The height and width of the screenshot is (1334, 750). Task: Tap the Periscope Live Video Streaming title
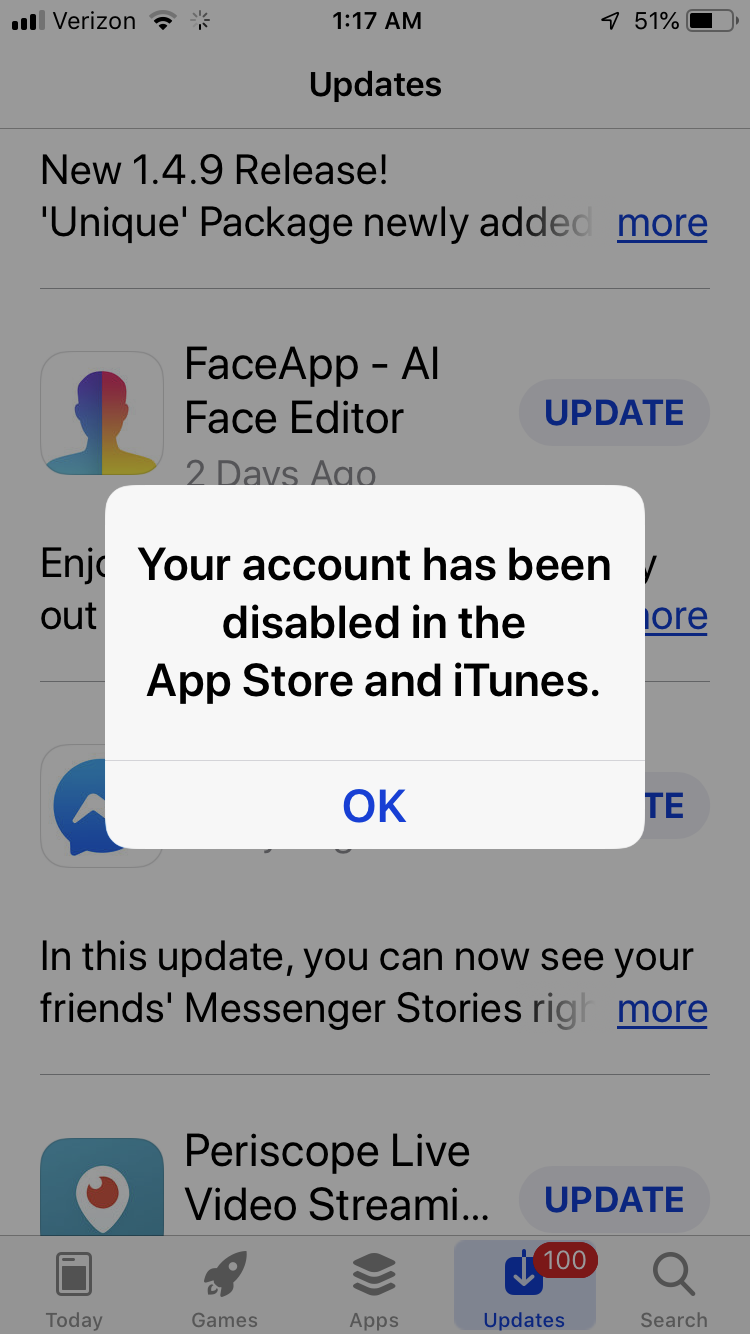pyautogui.click(x=337, y=1178)
